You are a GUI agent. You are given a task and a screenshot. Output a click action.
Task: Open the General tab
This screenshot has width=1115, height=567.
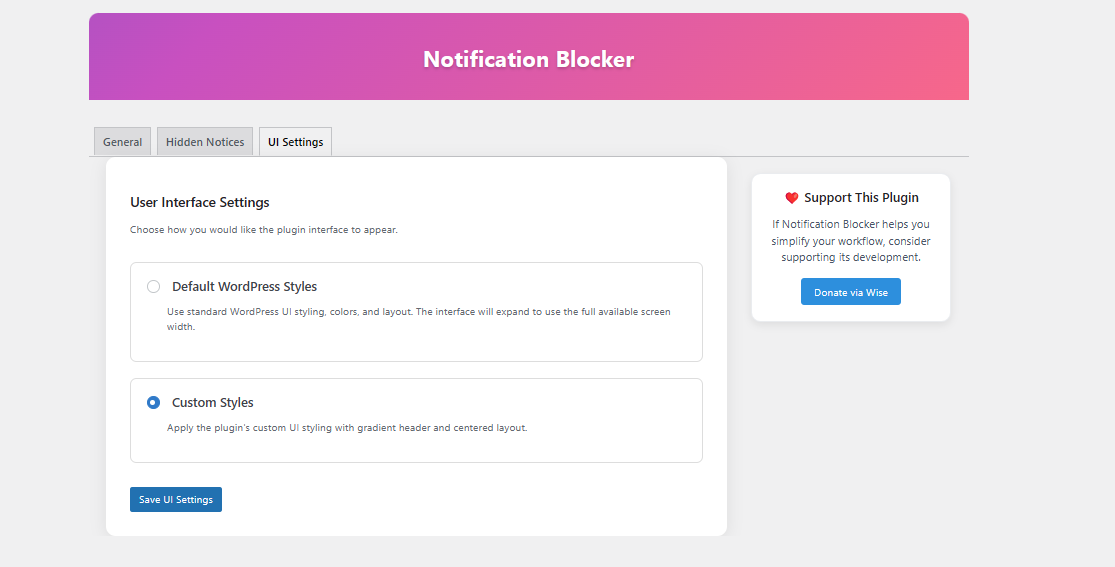point(122,142)
